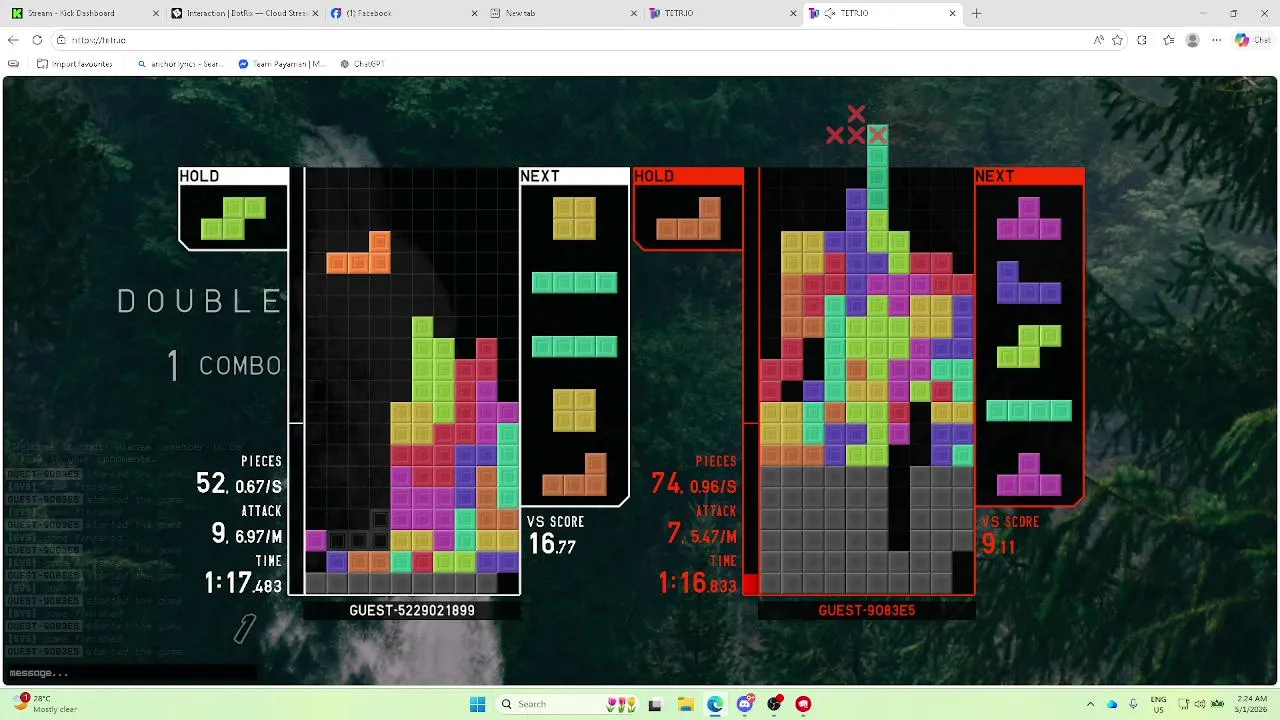Reload the TETR.IO page
Screen dimensions: 1280x720
(x=37, y=40)
